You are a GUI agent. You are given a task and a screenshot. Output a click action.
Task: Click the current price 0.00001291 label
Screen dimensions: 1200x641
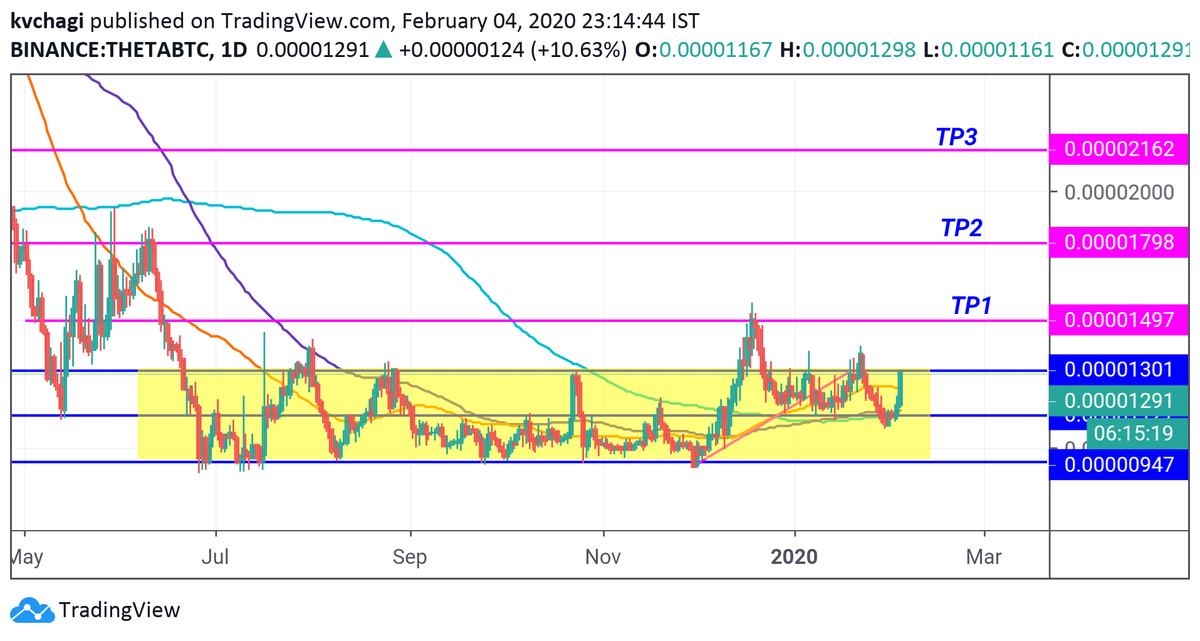click(x=1119, y=402)
